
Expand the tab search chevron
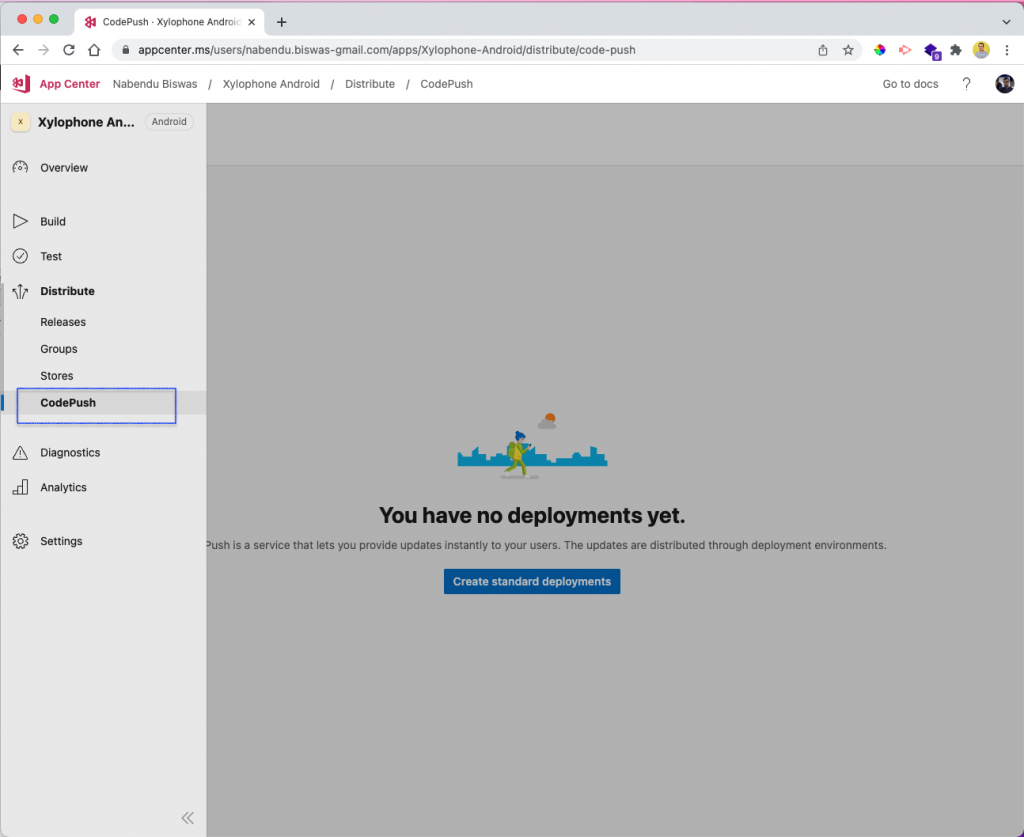coord(1006,22)
